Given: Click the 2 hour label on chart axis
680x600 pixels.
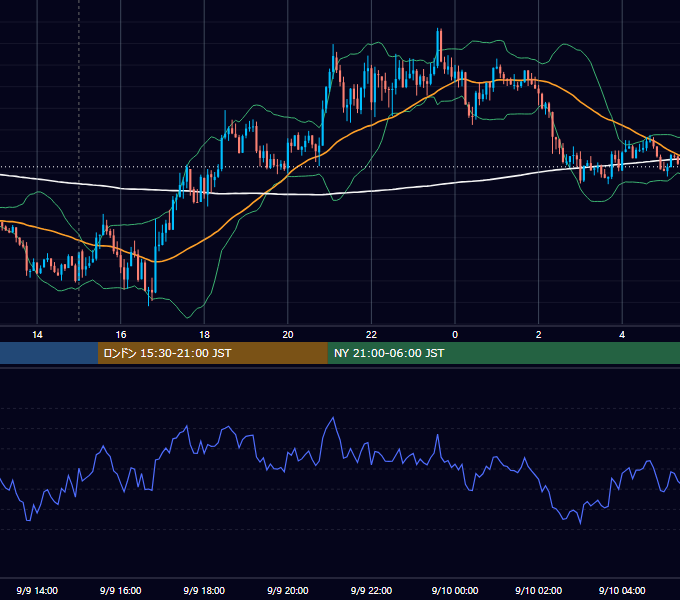Looking at the screenshot, I should pyautogui.click(x=539, y=335).
